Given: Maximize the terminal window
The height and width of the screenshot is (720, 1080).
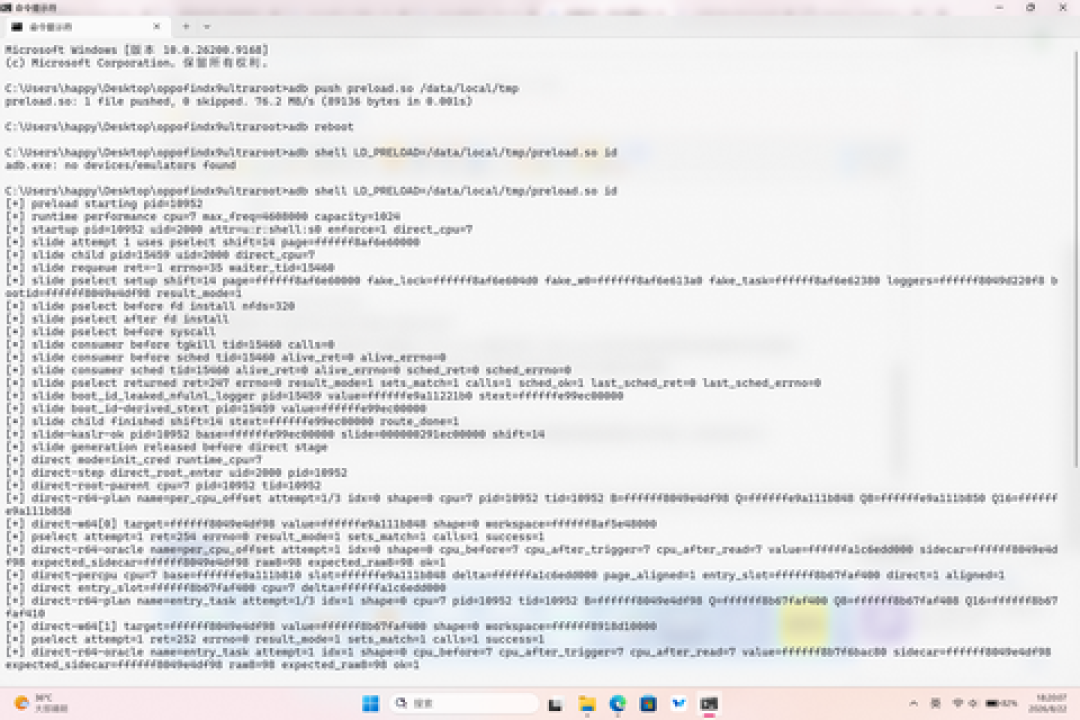Looking at the screenshot, I should (x=1030, y=8).
